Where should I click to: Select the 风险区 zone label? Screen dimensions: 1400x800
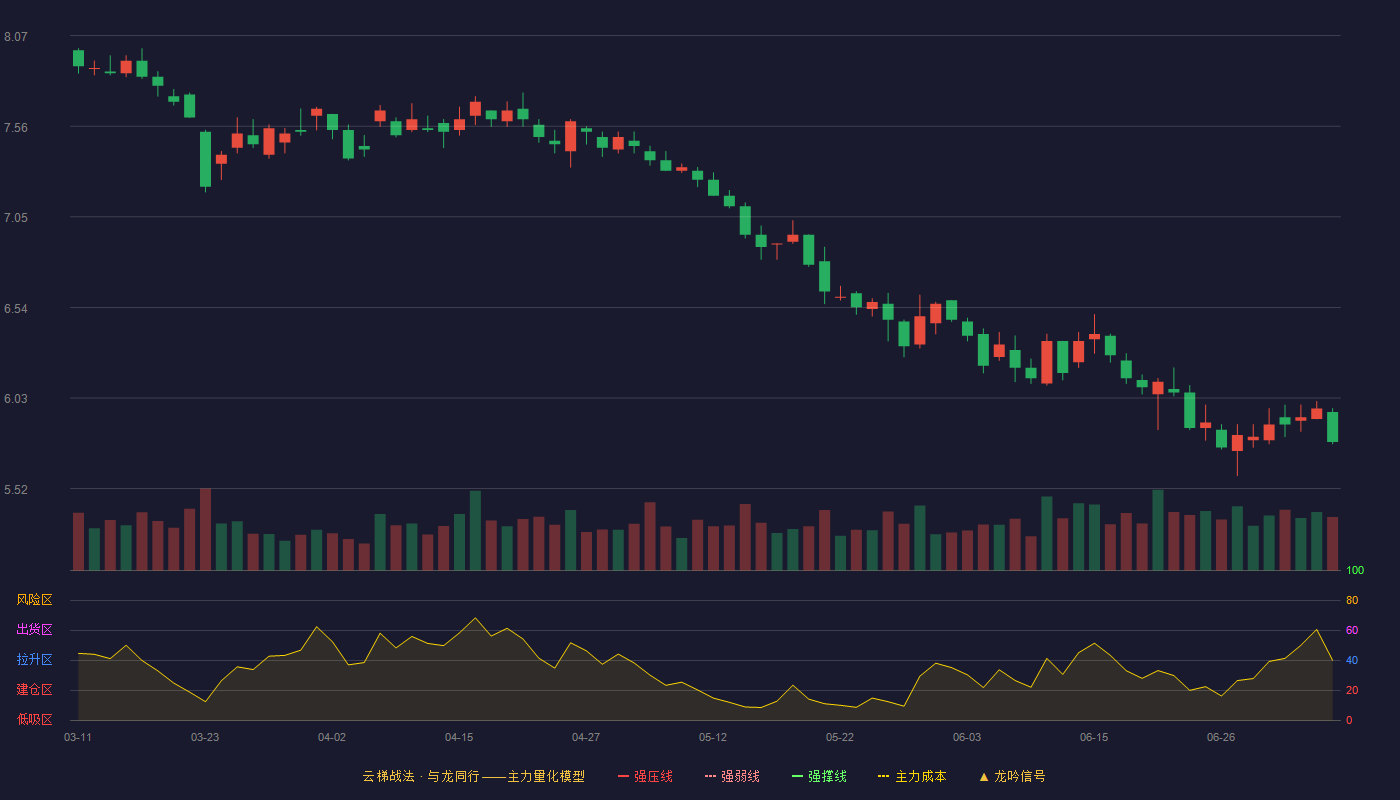(34, 600)
